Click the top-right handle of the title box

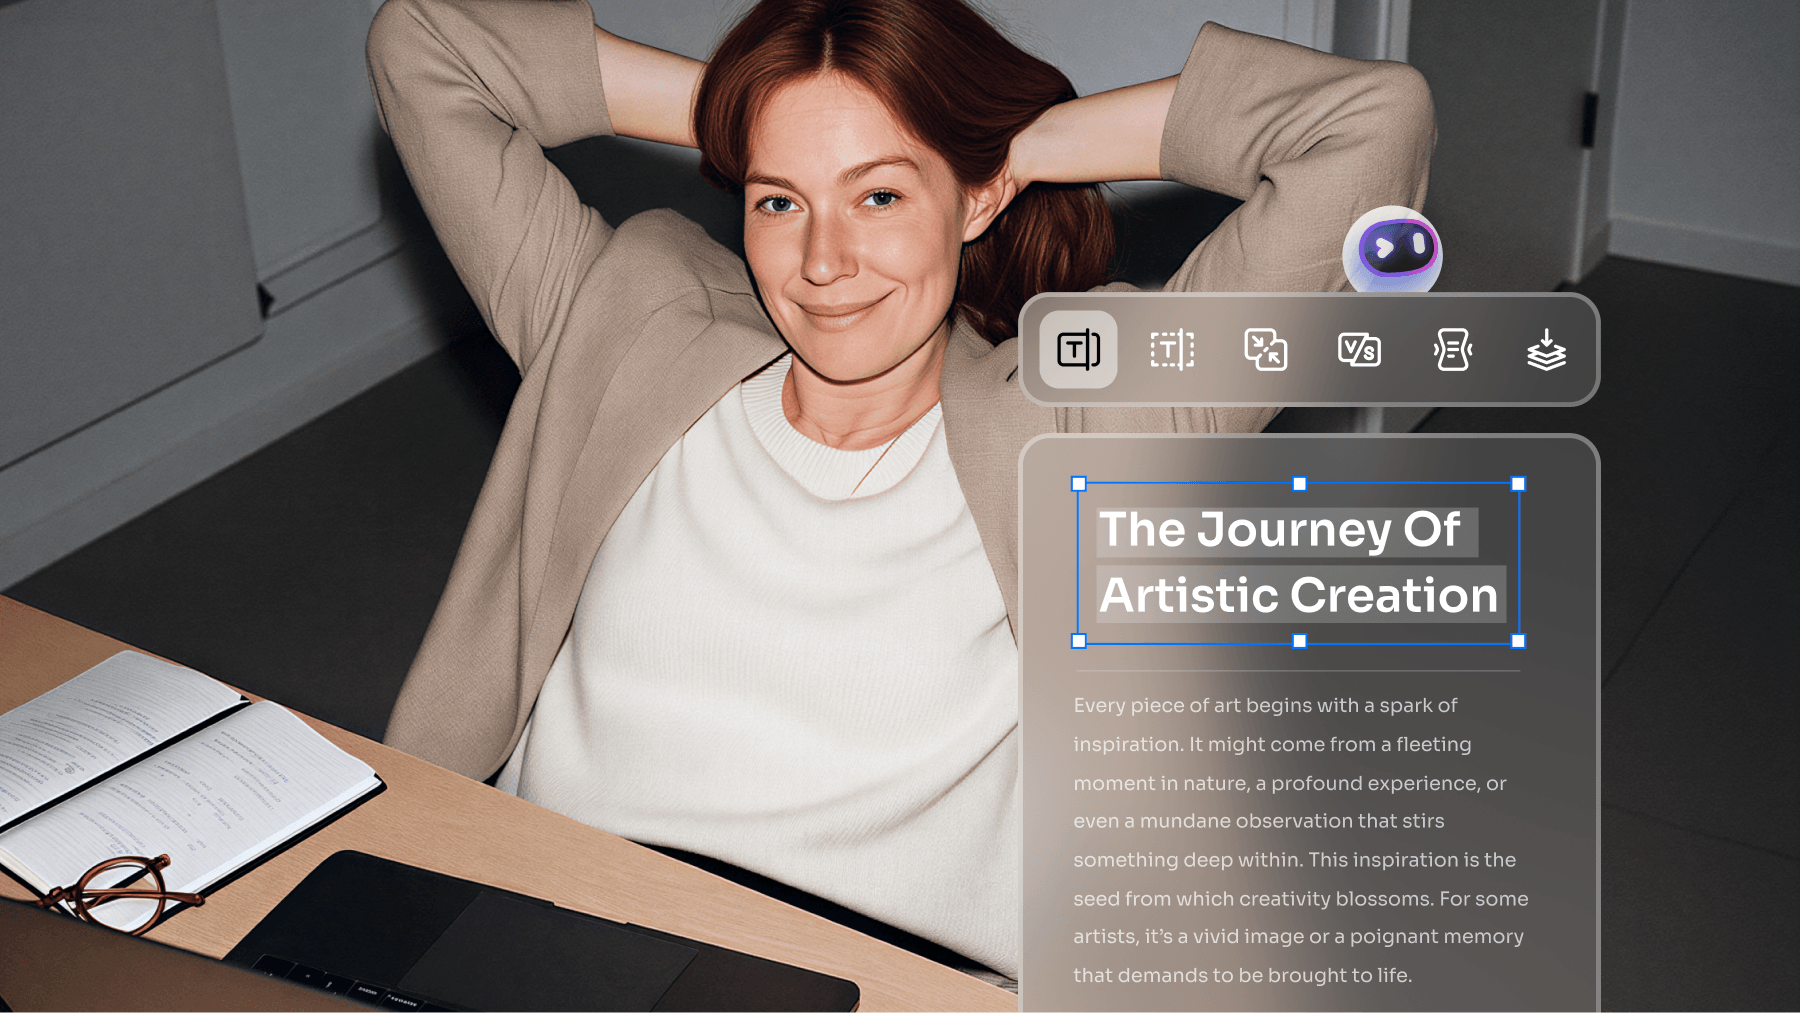click(1518, 484)
